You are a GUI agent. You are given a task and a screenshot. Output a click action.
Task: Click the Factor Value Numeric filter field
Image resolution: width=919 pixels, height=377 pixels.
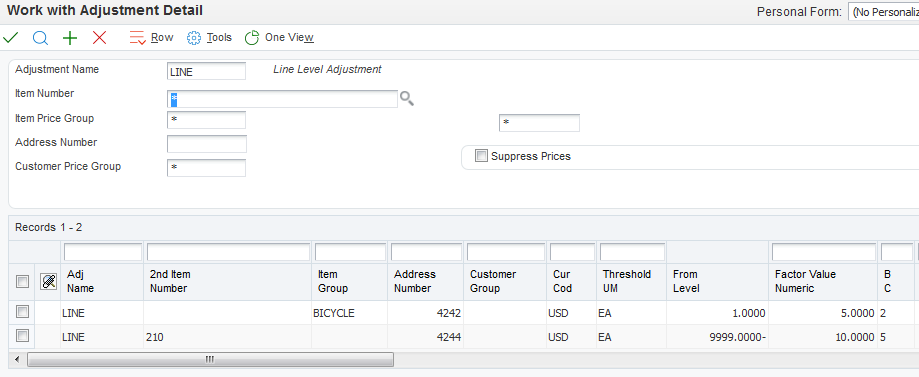point(824,252)
